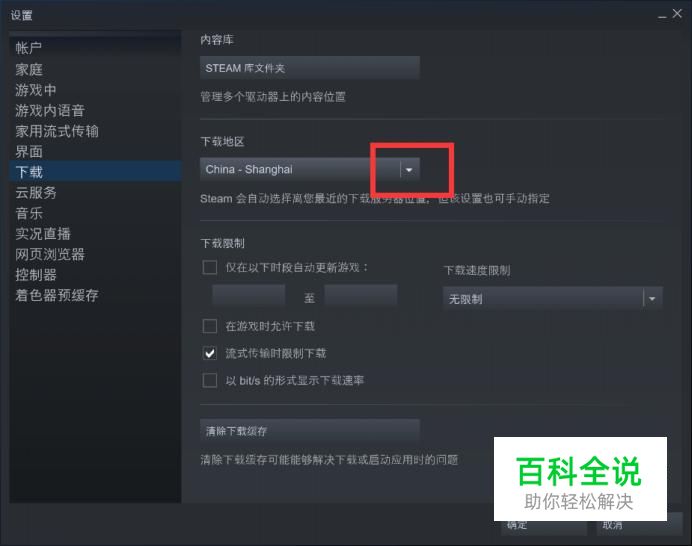This screenshot has width=692, height=546.
Task: Click the STEAM 库文件夹 button
Action: coord(309,68)
